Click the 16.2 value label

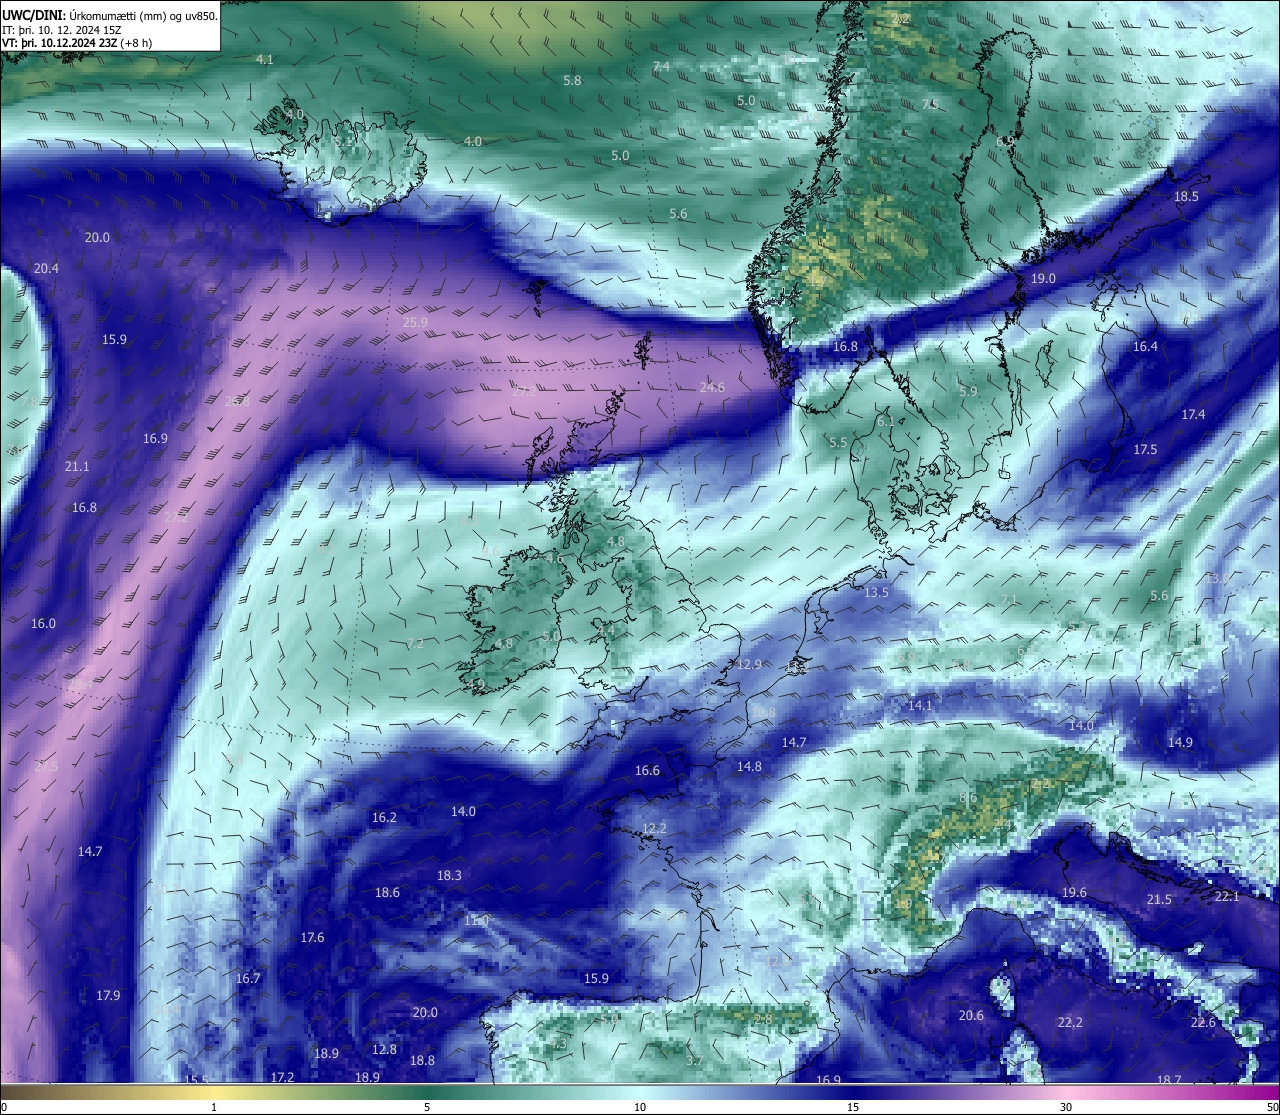coord(384,817)
